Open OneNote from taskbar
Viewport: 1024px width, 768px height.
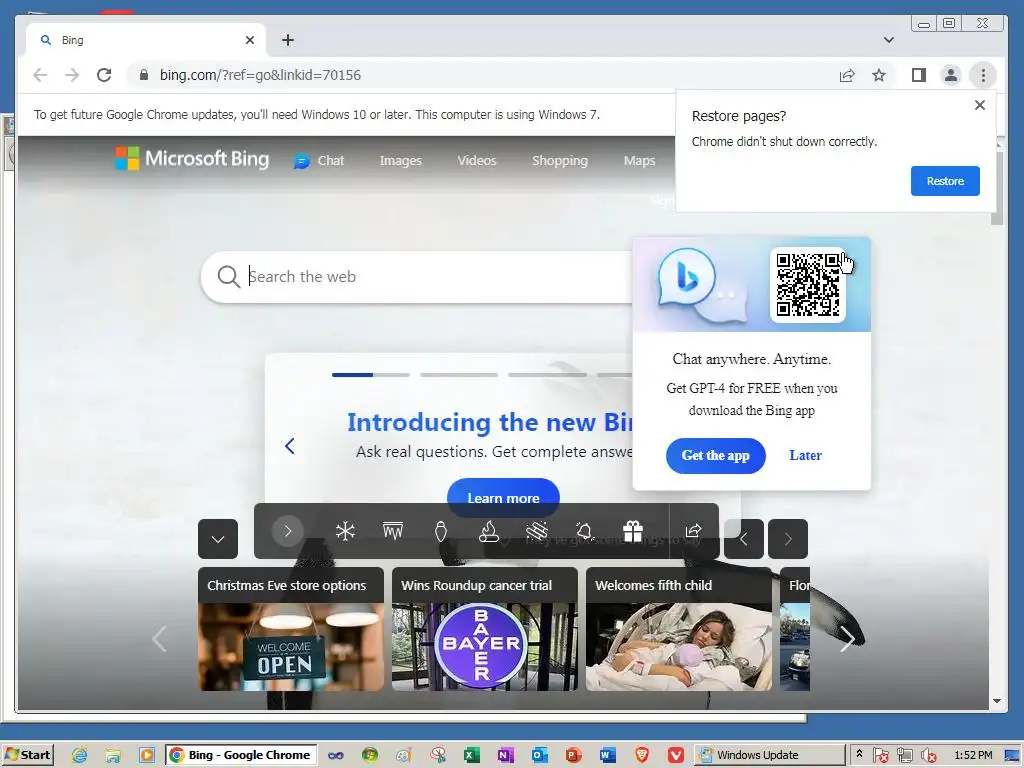(505, 755)
